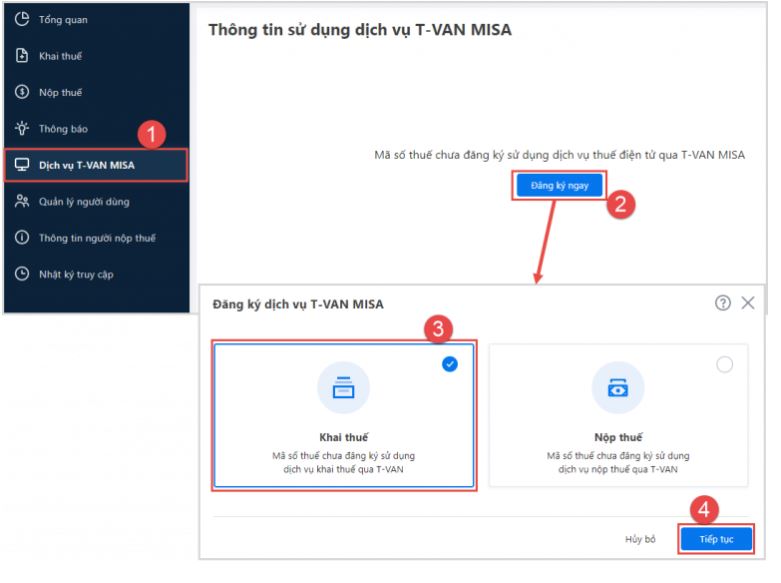Select the Nộp thuế radio circle
Screen dimensions: 781x583
(x=725, y=365)
